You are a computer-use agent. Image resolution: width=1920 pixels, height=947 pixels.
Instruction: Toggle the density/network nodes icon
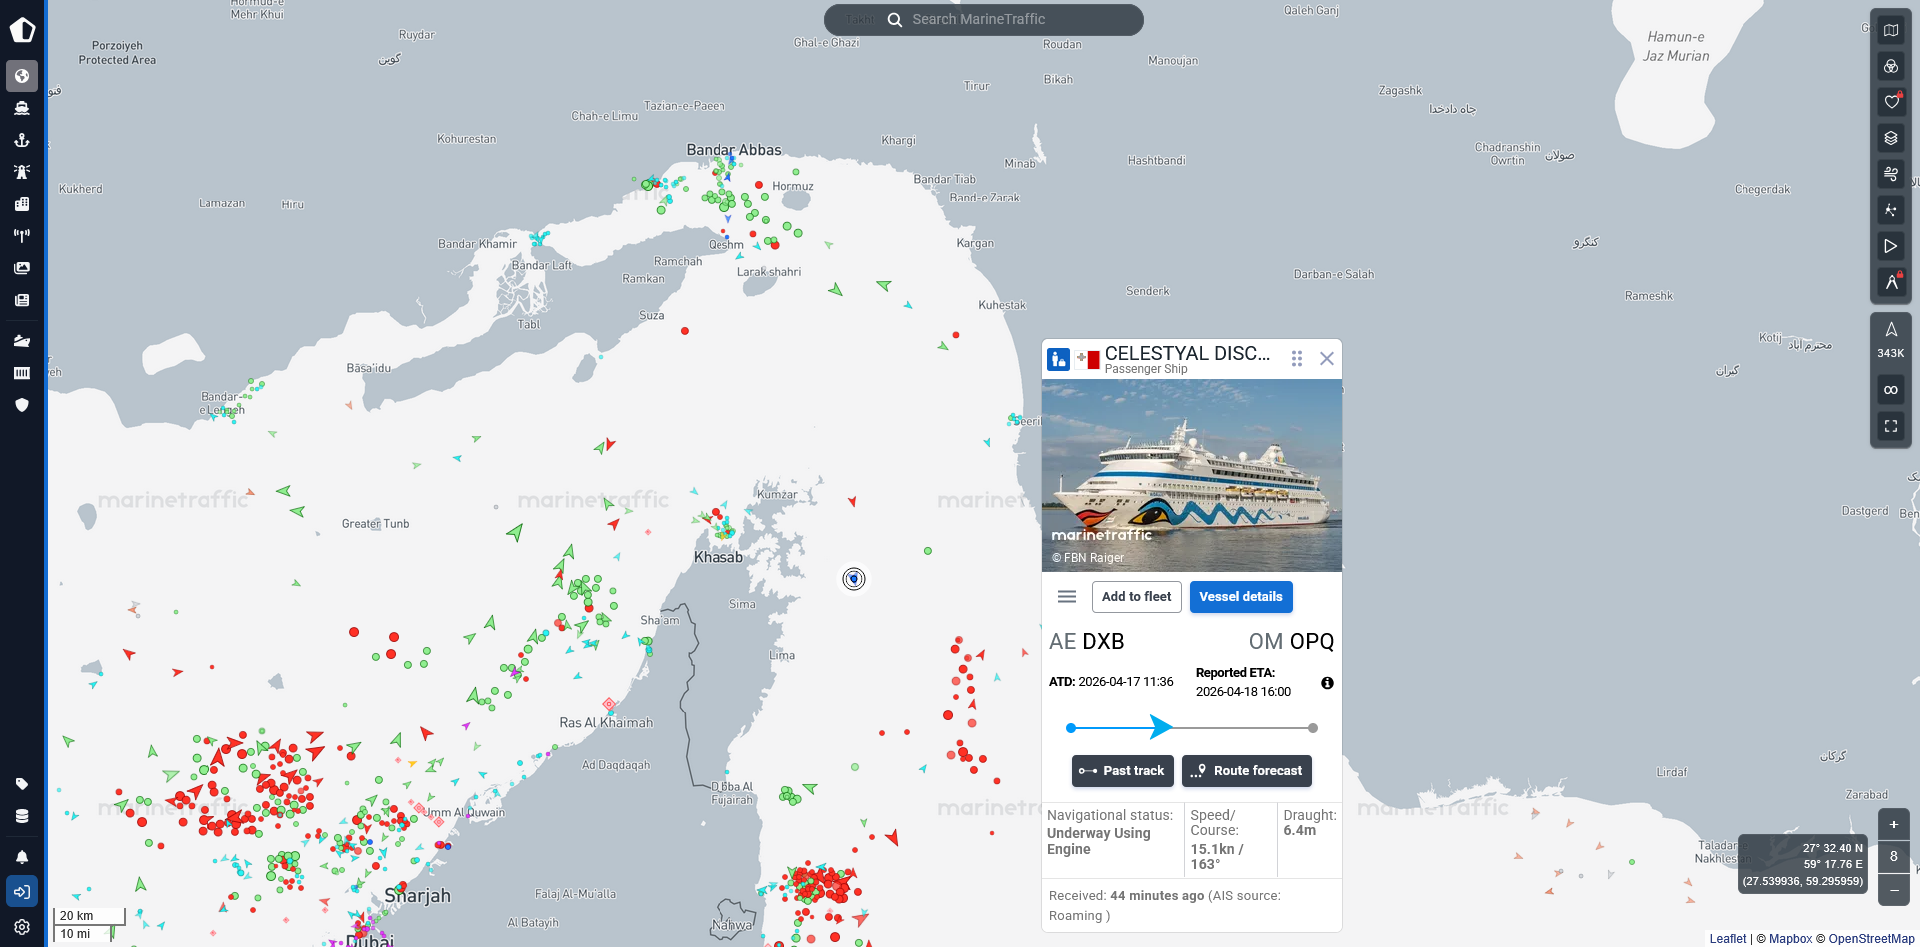[x=1891, y=210]
